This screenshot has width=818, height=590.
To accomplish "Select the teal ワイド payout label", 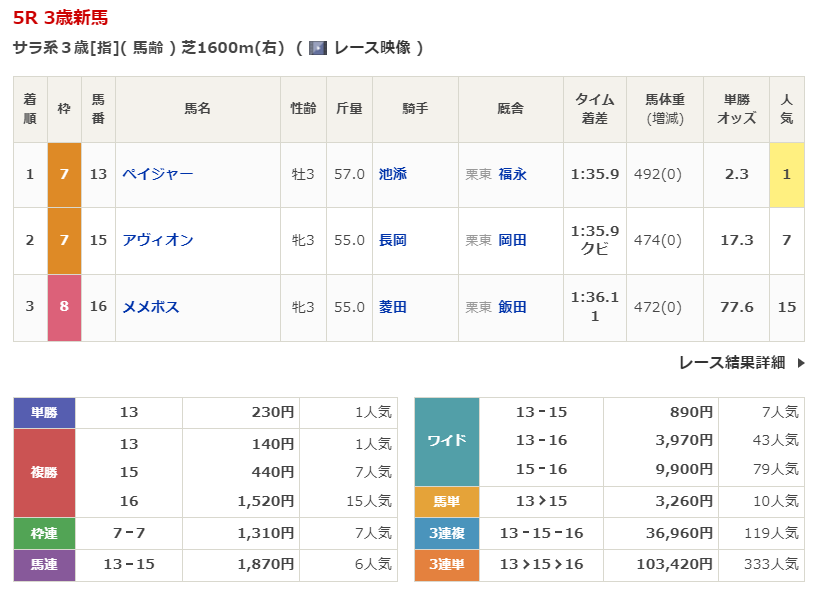I will 447,441.
